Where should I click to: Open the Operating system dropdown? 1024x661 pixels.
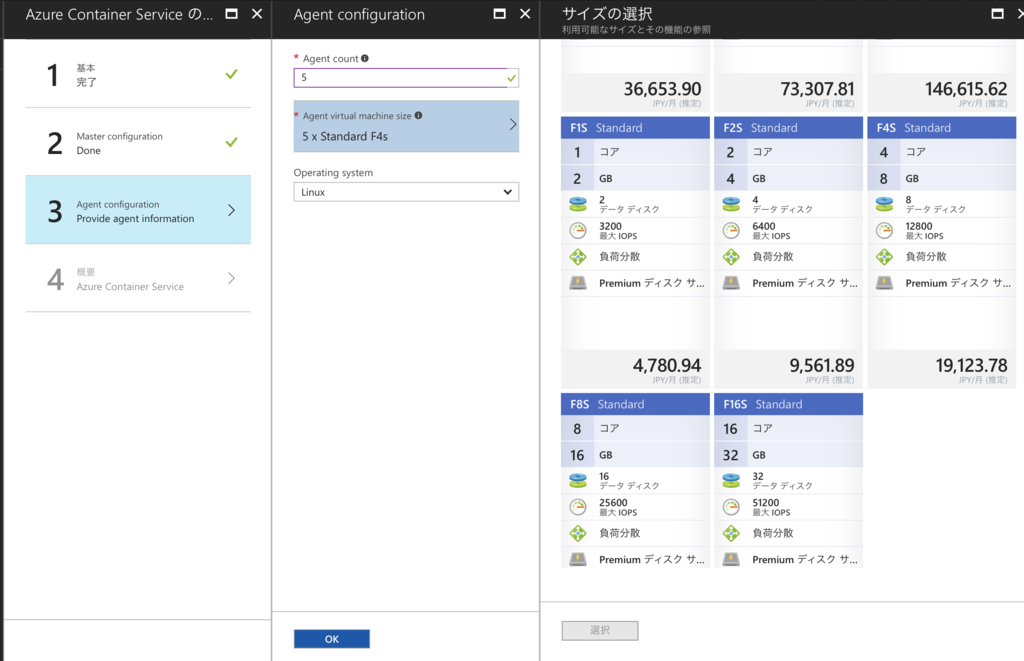coord(406,192)
